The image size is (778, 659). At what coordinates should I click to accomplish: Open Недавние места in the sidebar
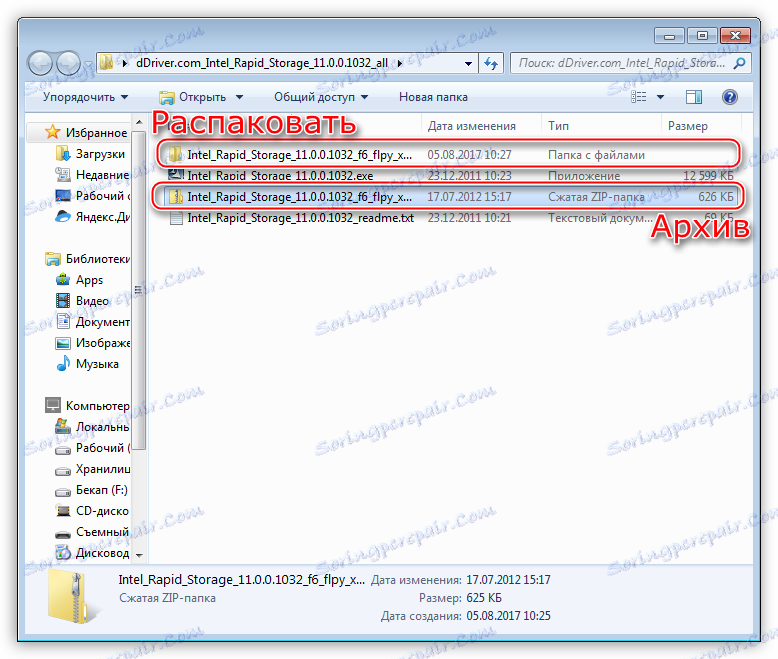coord(92,175)
